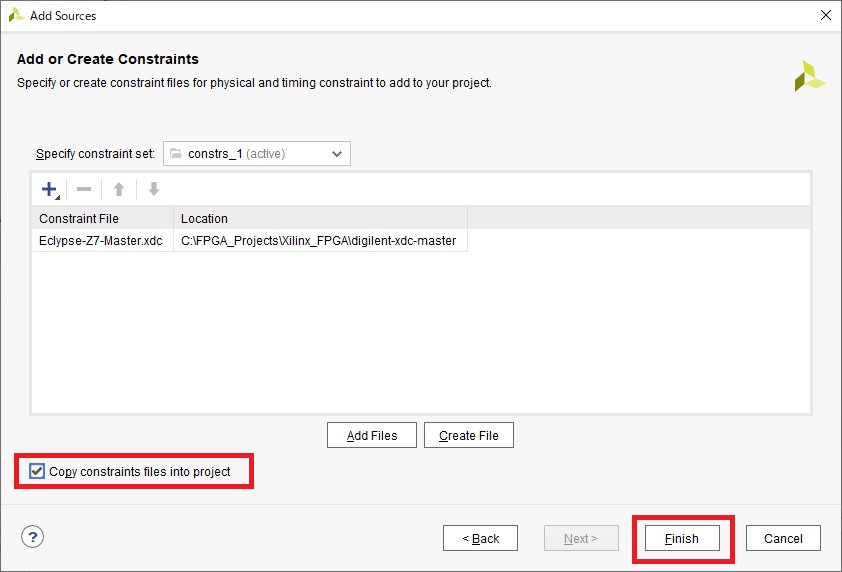Screen dimensions: 842x572
Task: Click the plus icon to add constraints
Action: click(49, 189)
